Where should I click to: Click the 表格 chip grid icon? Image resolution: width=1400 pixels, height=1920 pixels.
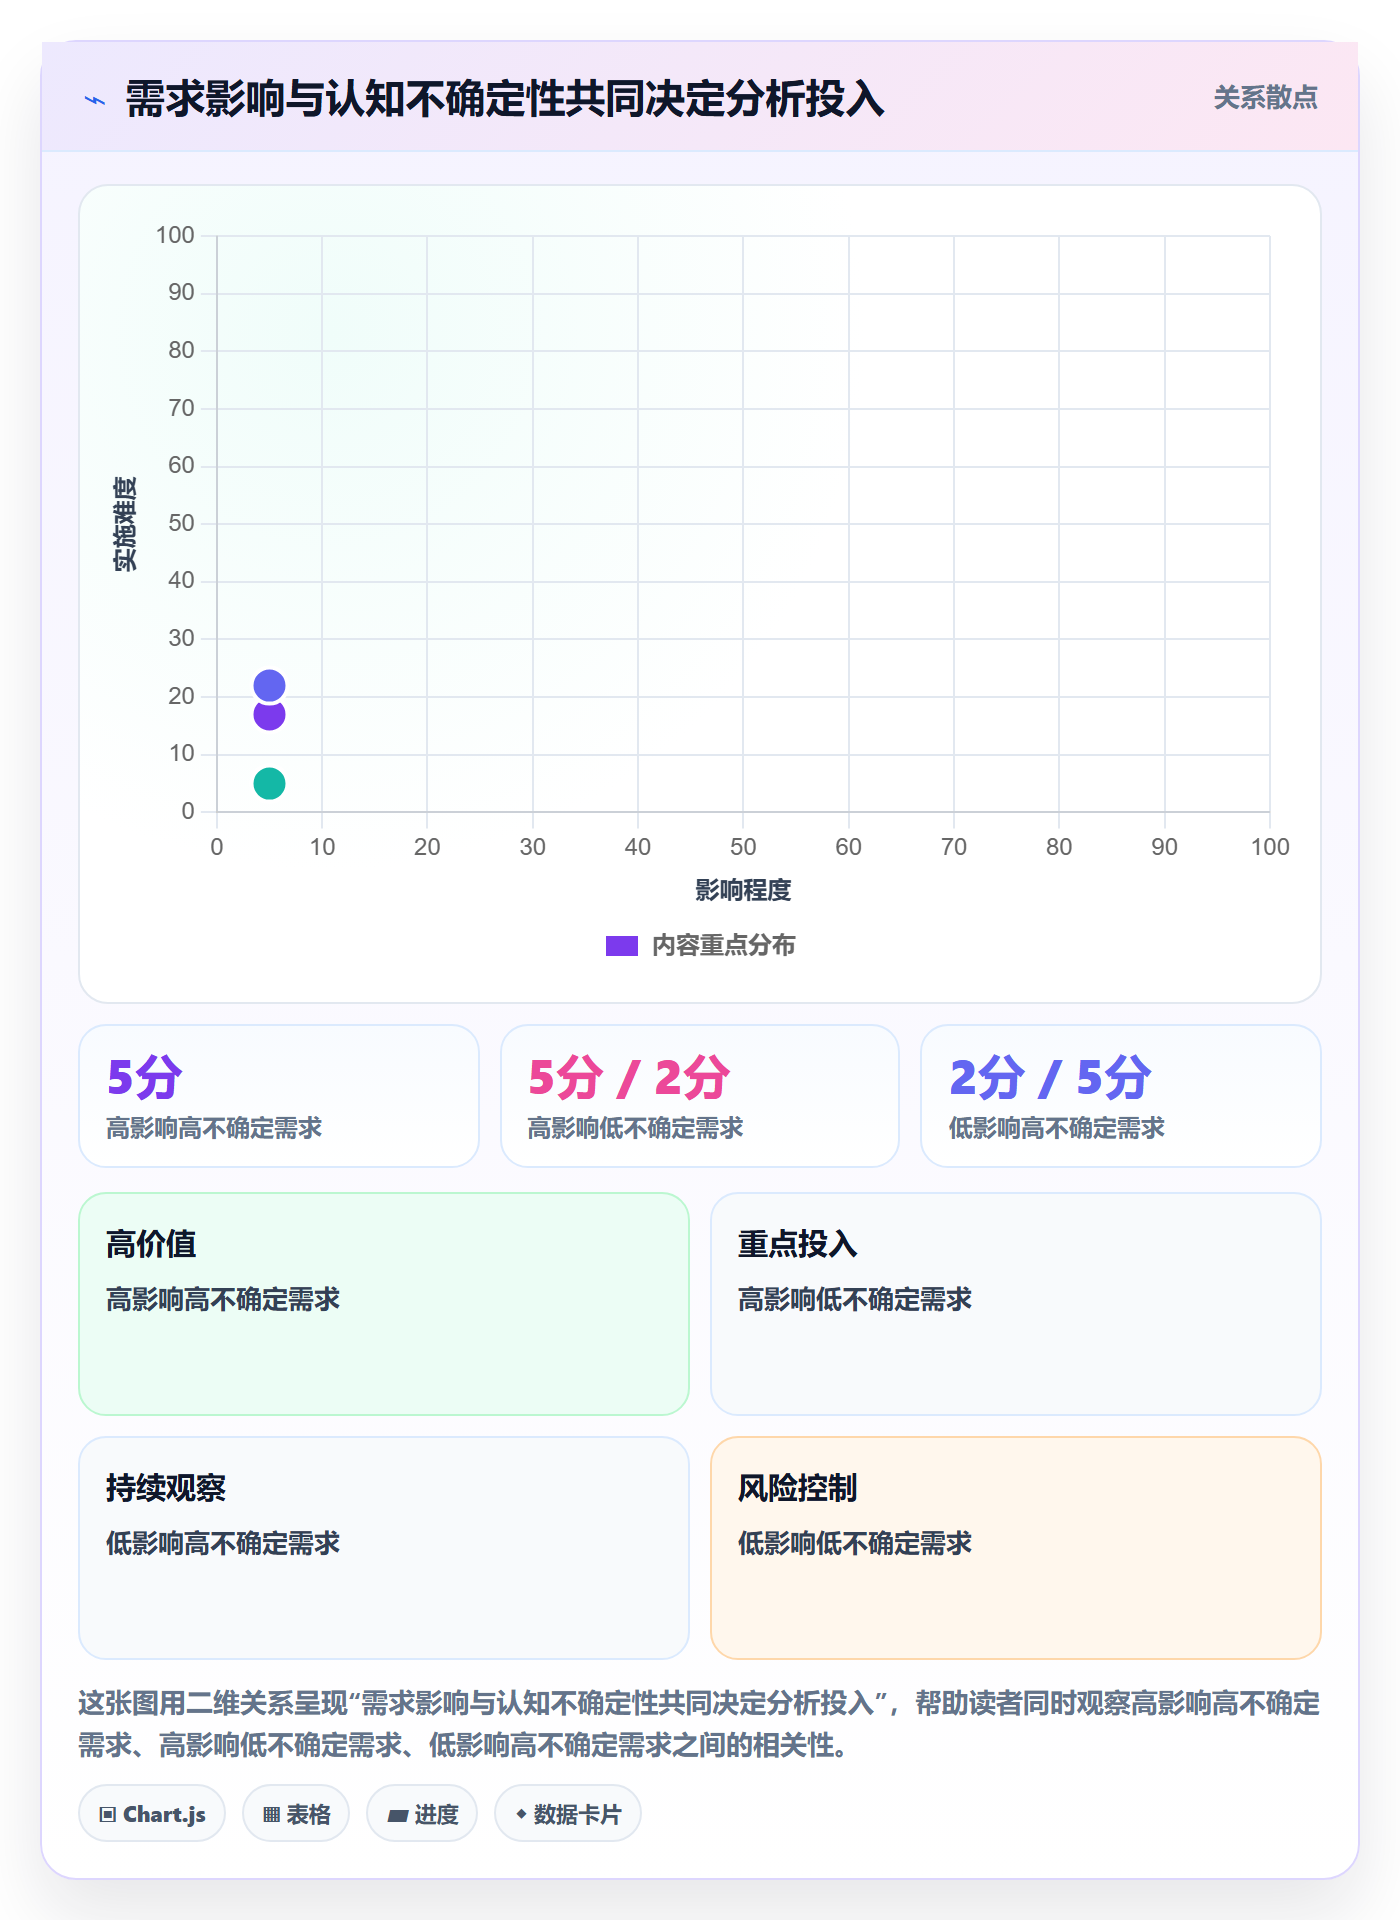click(271, 1815)
